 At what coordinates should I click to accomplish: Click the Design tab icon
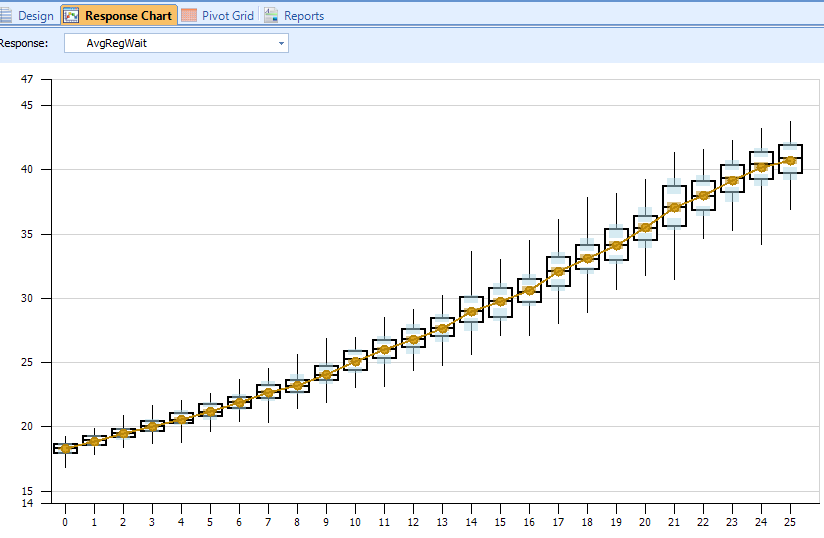[6, 16]
